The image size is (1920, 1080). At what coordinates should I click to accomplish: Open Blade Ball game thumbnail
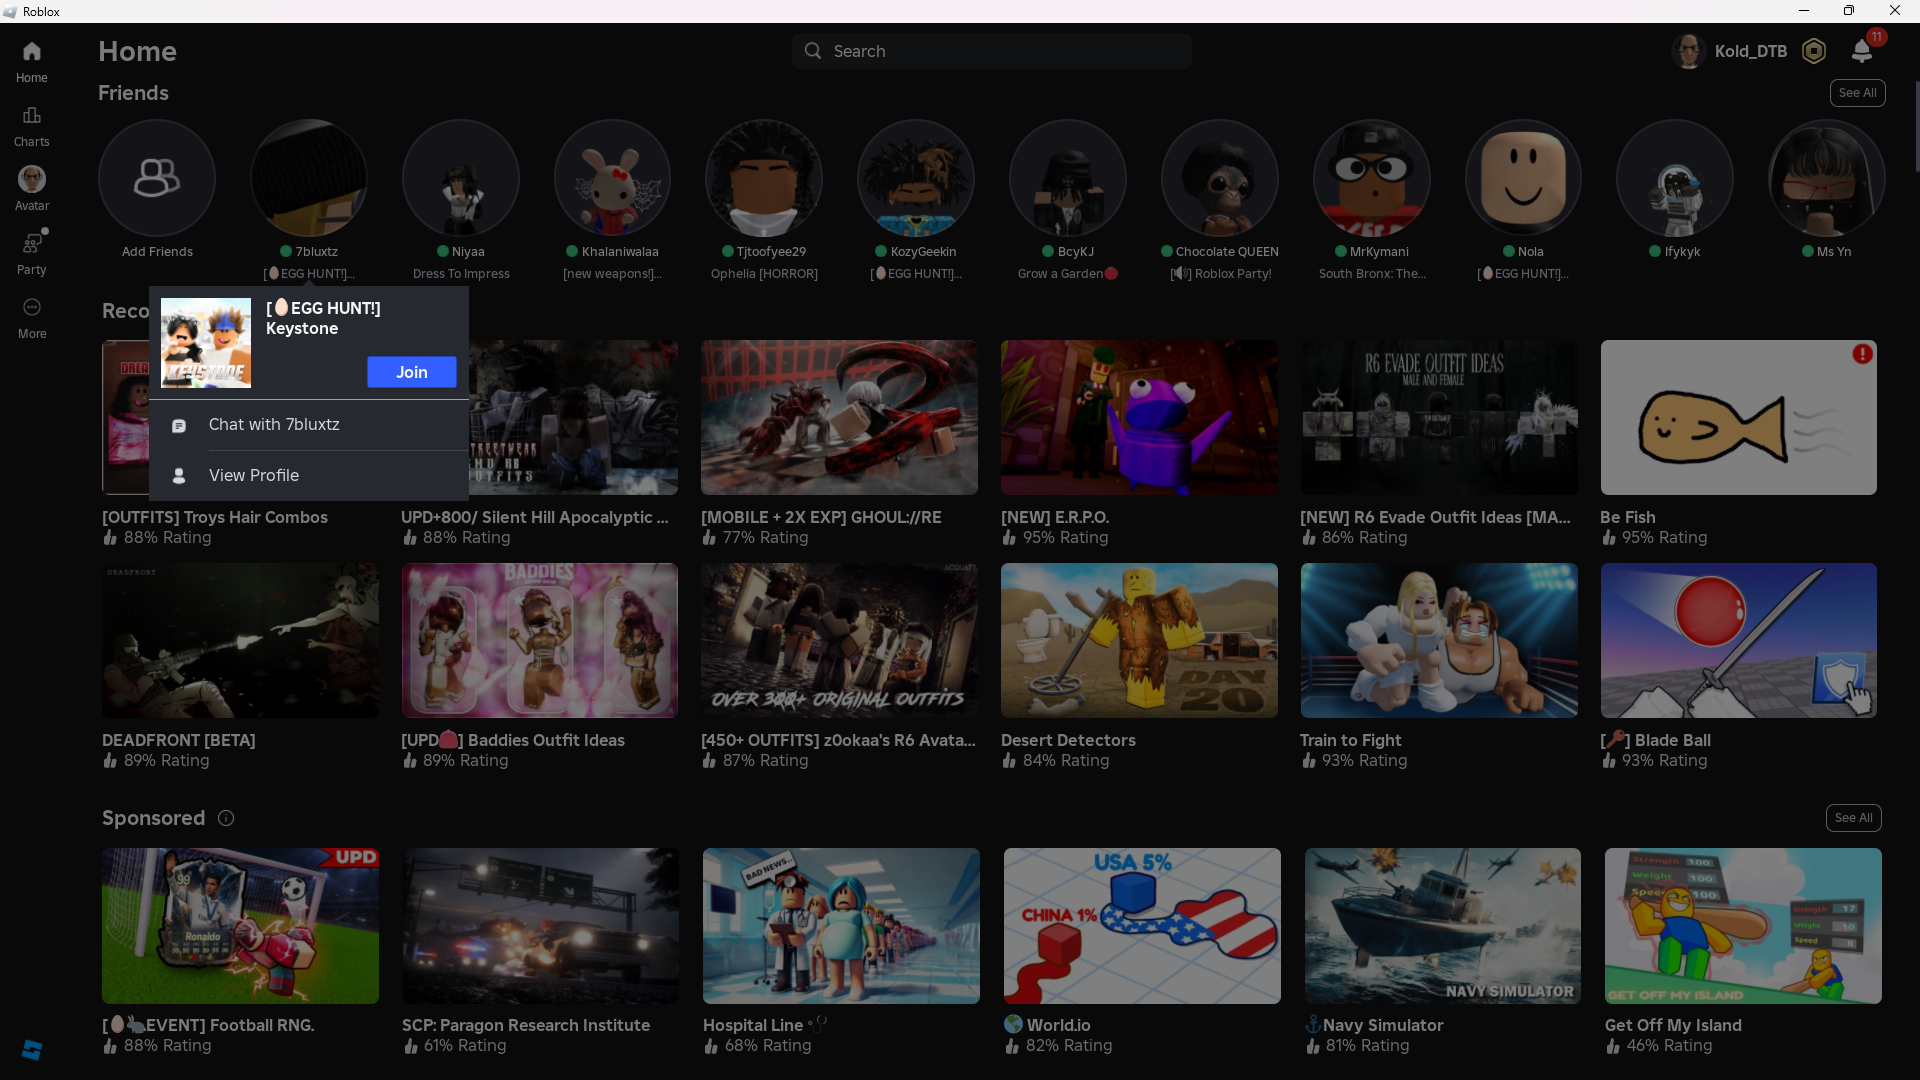[x=1739, y=640]
